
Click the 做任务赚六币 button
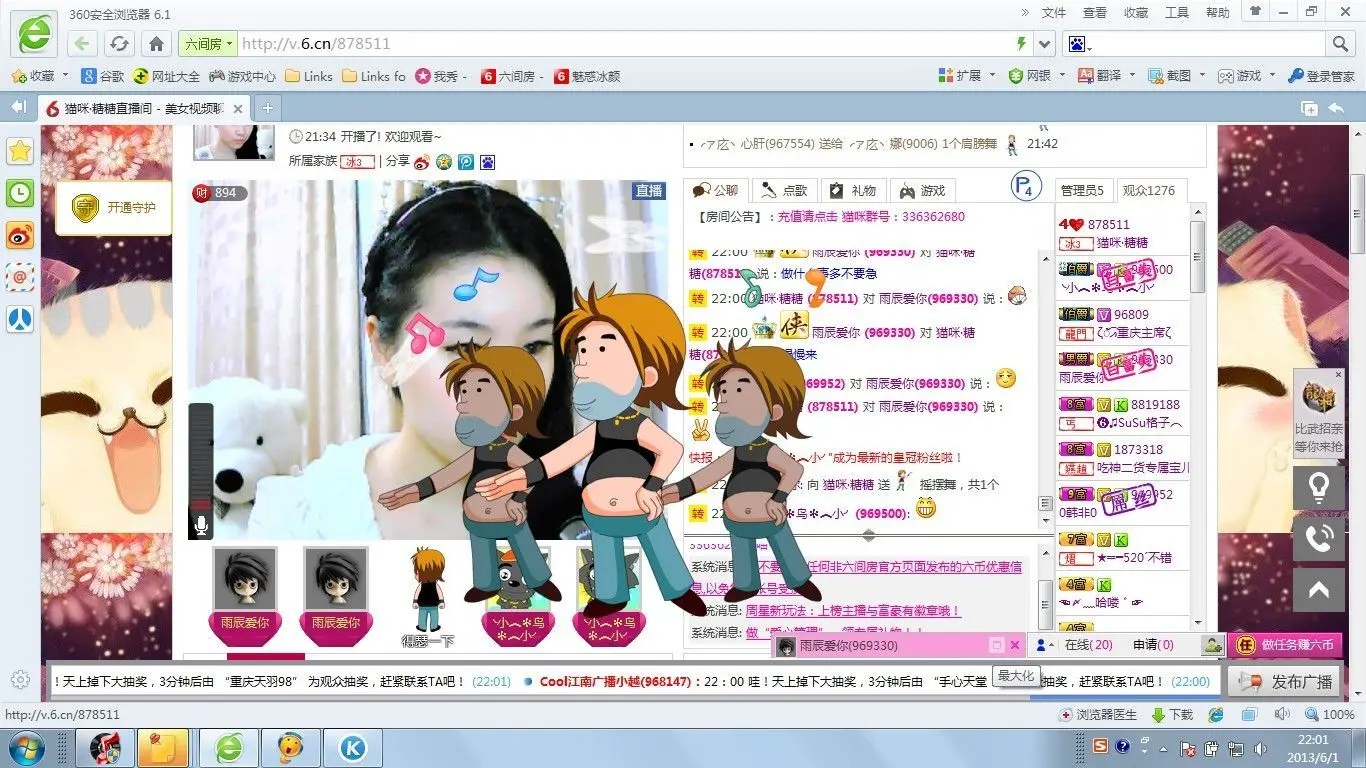[x=1285, y=646]
